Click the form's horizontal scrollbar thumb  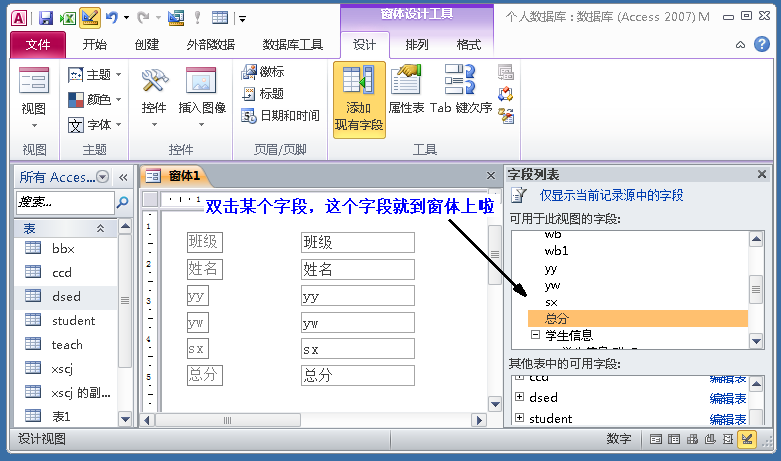coord(228,420)
